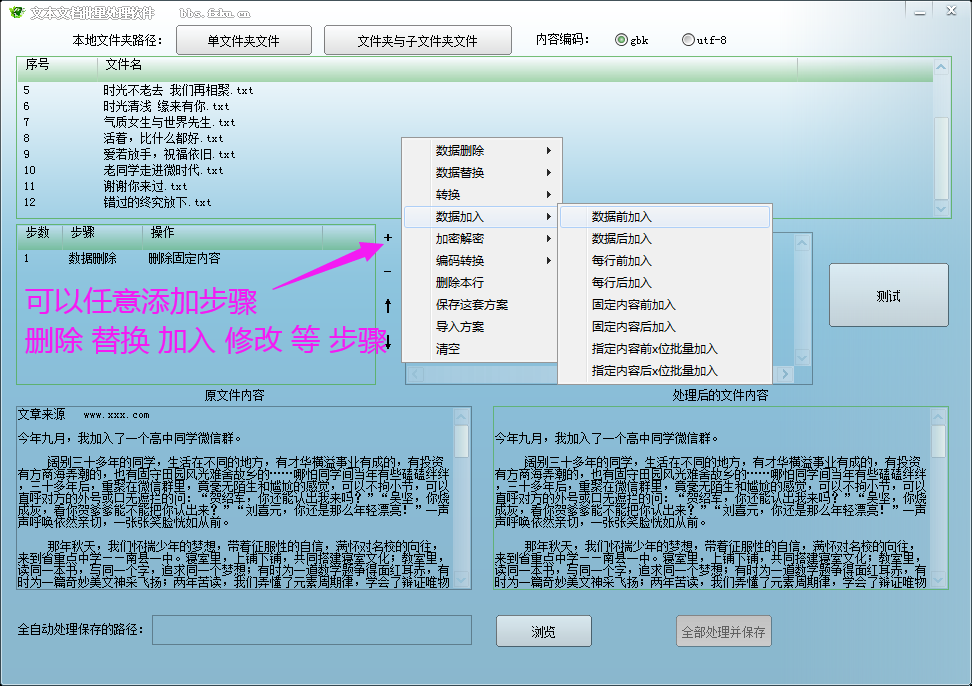This screenshot has height=686, width=972.
Task: Choose 指定内容前x位批量加入
Action: [x=665, y=349]
